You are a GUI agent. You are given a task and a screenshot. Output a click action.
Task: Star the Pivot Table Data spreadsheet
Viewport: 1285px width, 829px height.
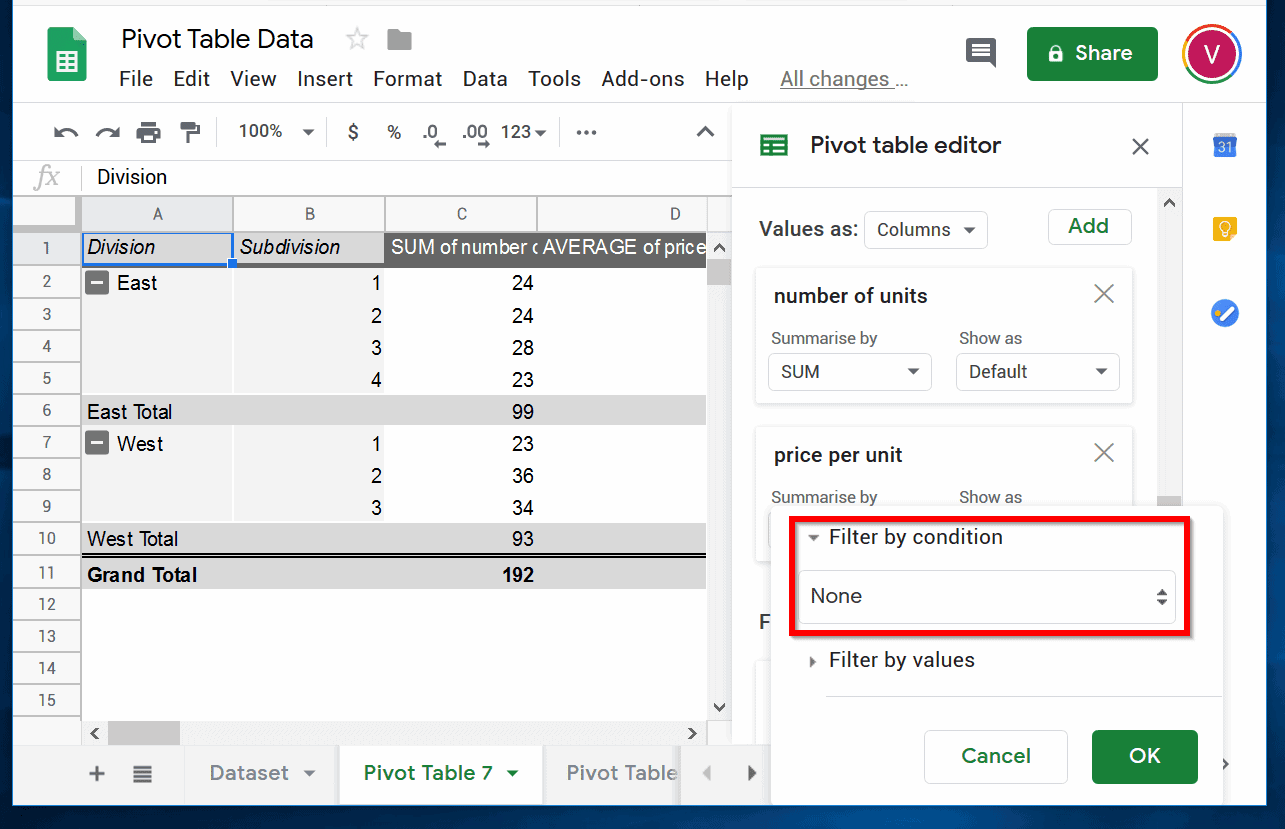click(356, 38)
